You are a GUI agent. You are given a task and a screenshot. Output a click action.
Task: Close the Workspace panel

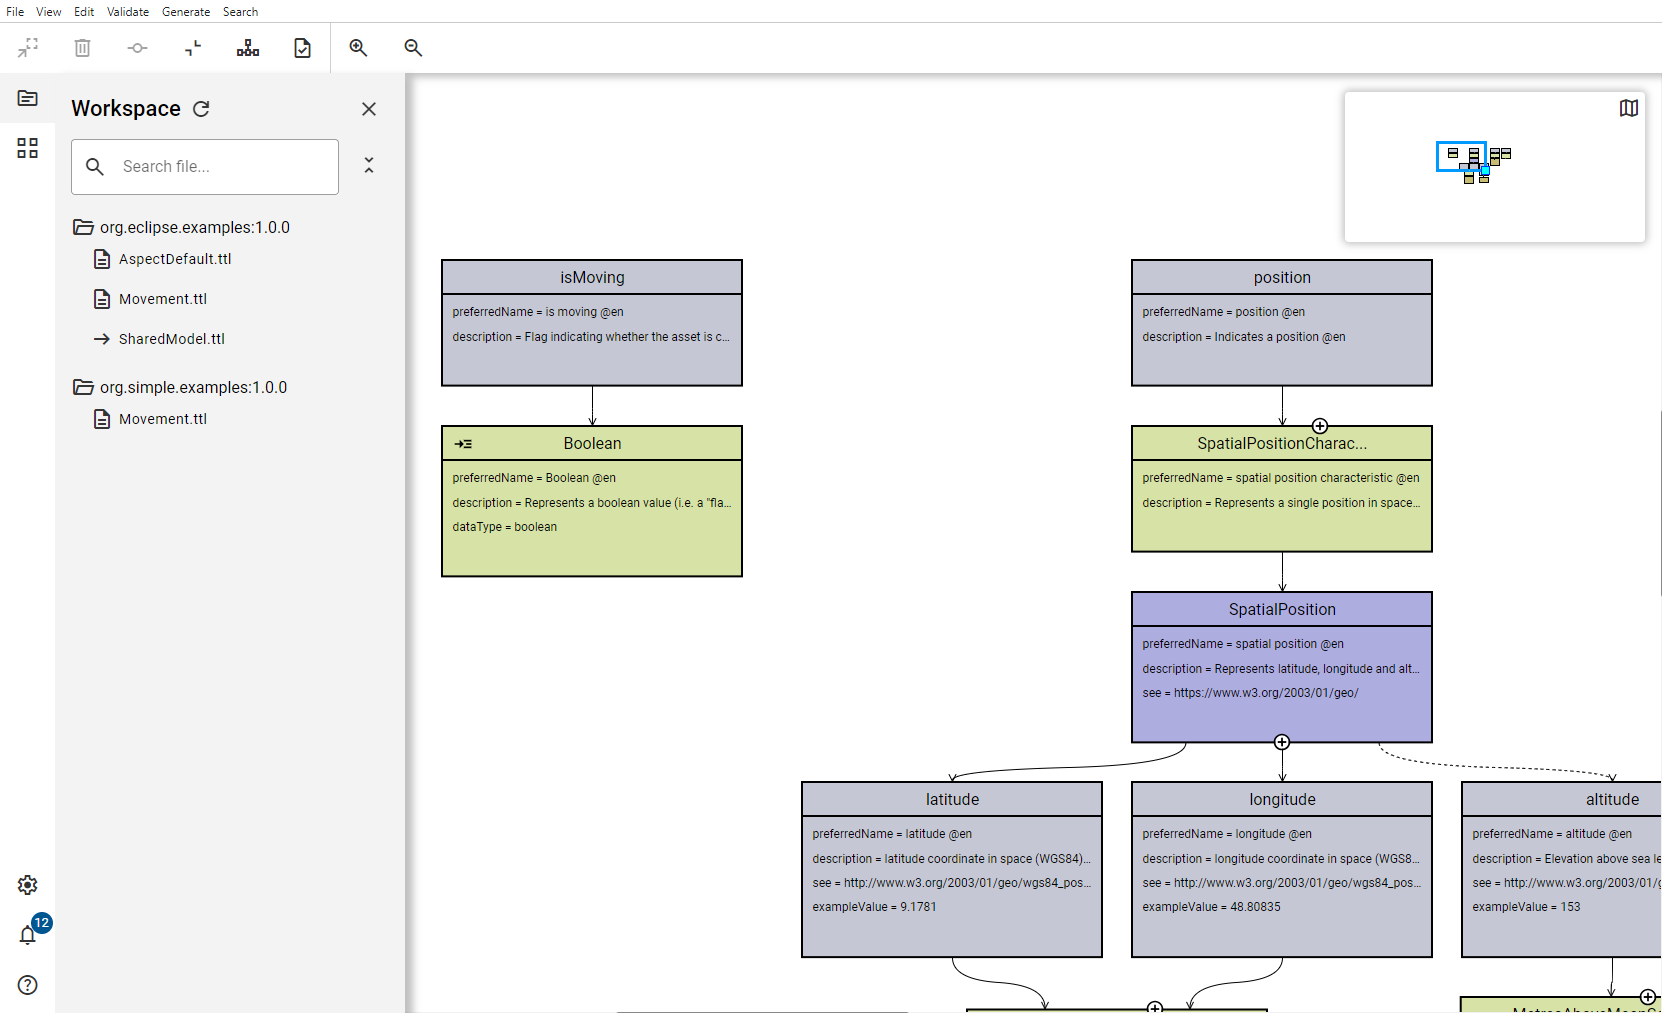click(369, 109)
